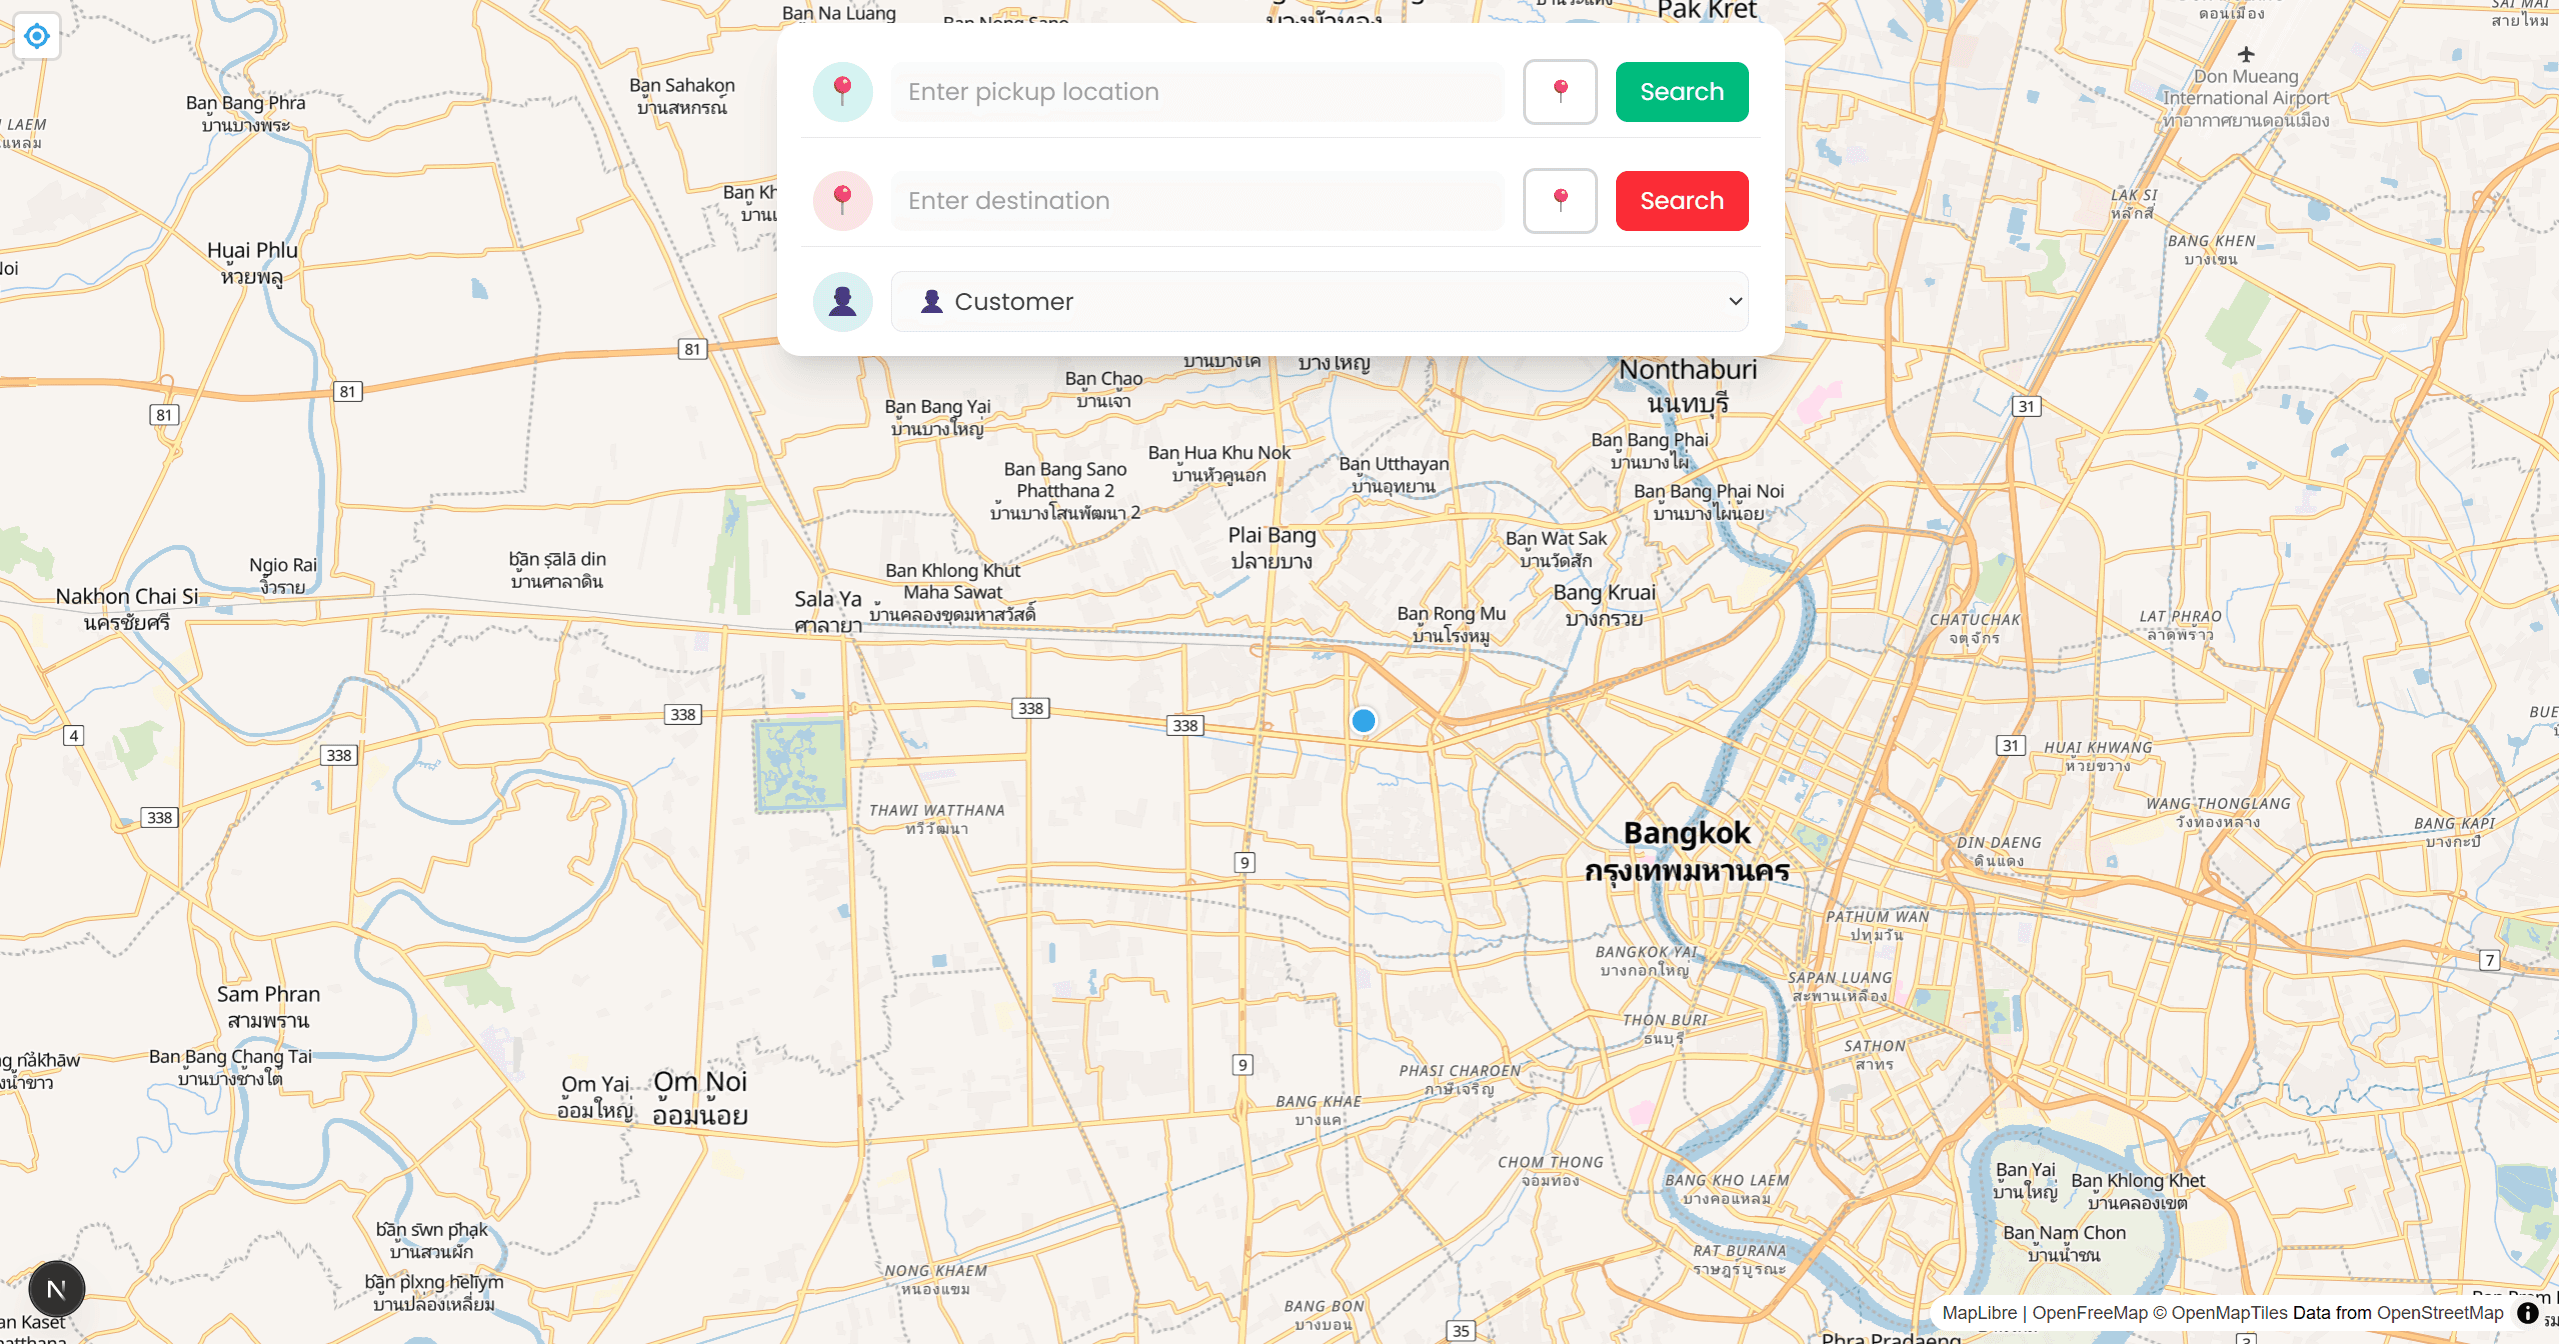Click the Sala Ya map label
Image resolution: width=2559 pixels, height=1344 pixels.
828,612
